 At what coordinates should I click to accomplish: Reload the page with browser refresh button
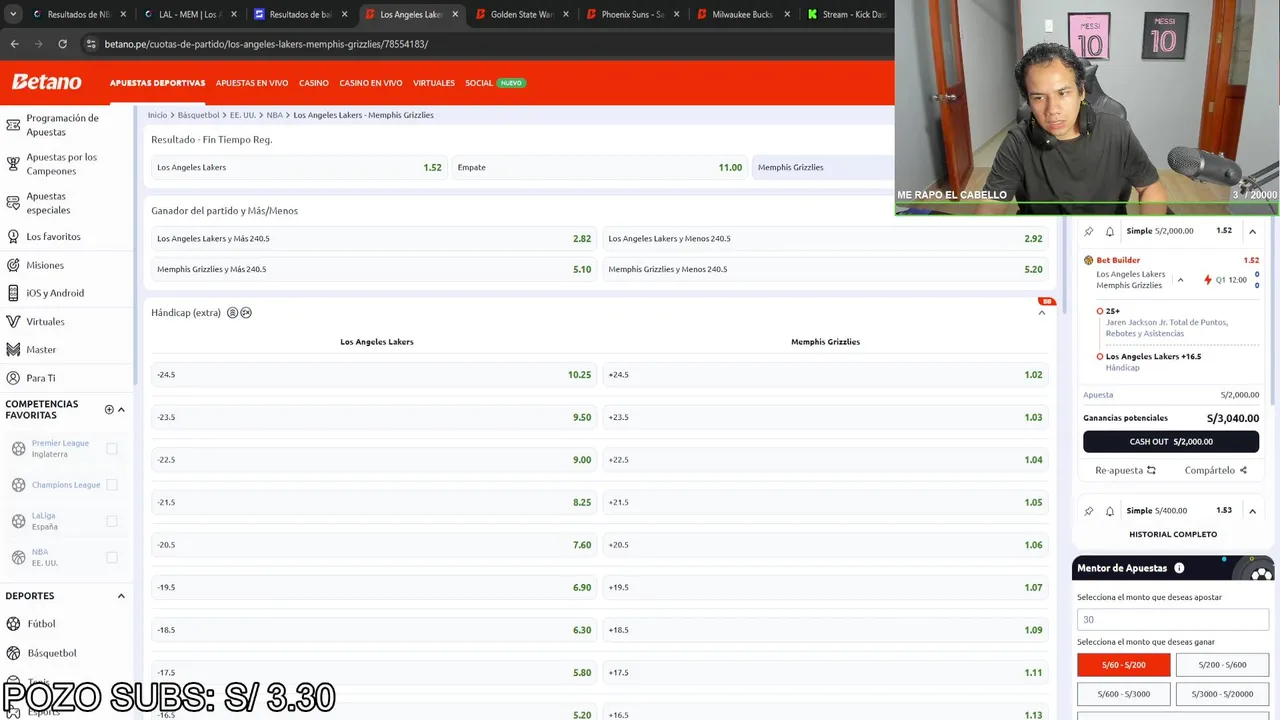pyautogui.click(x=62, y=44)
